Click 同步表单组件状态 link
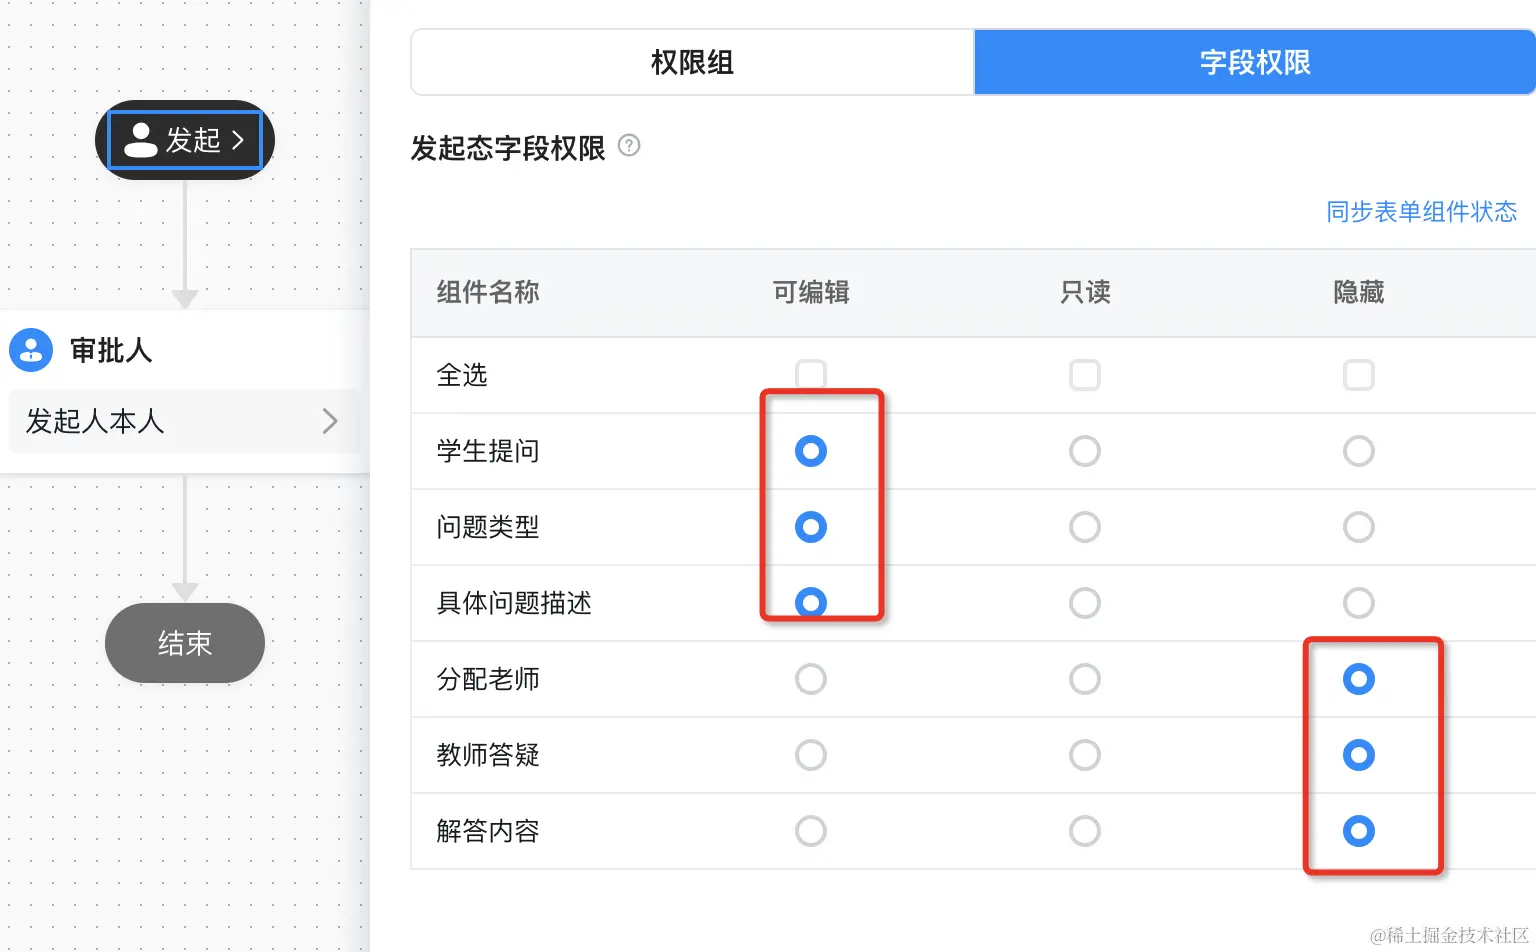 [1421, 212]
